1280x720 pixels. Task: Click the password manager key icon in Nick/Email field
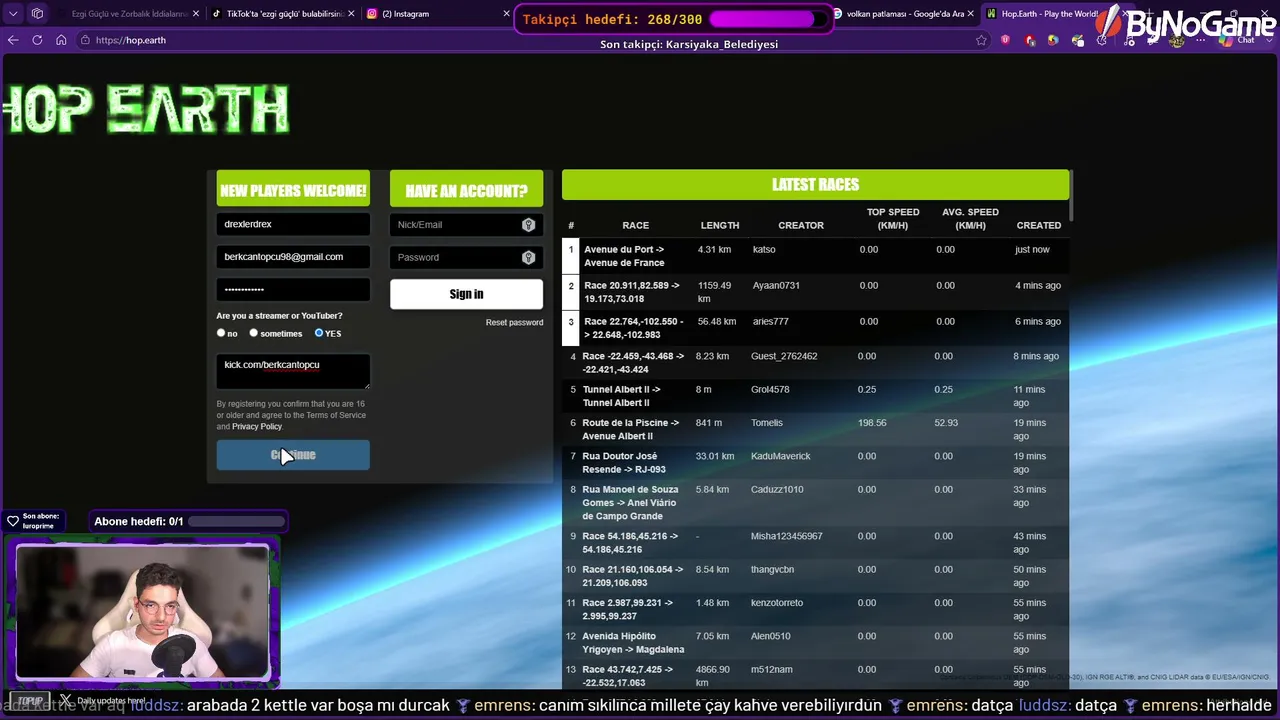[528, 225]
